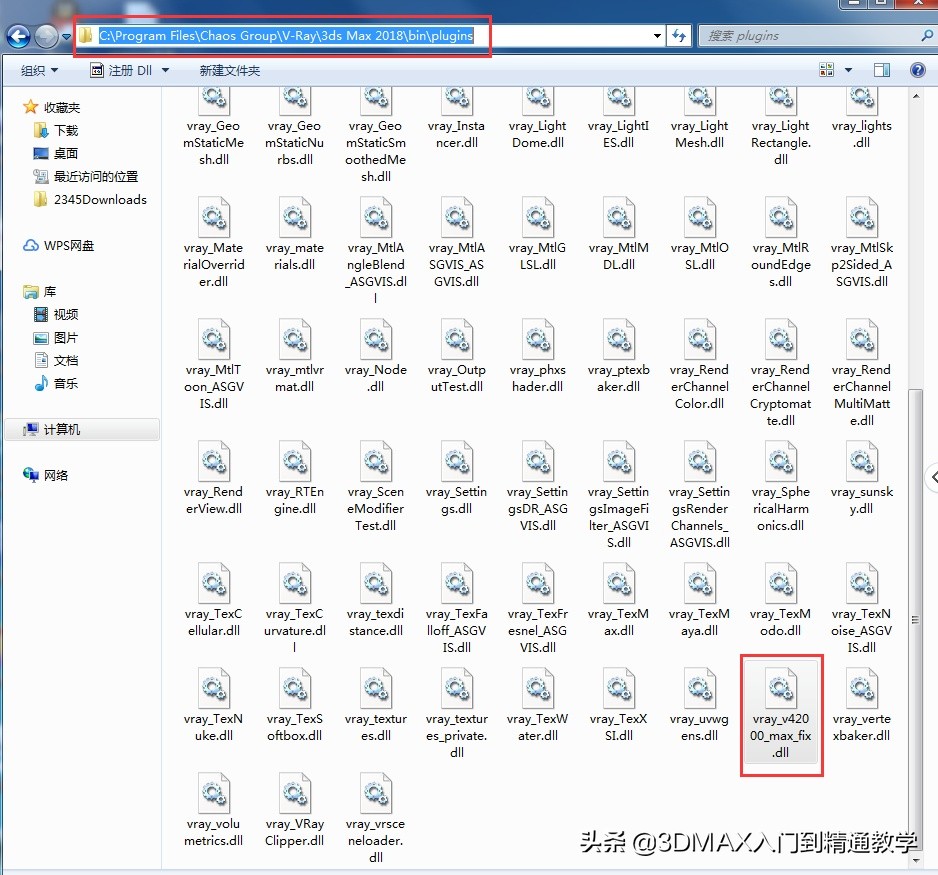Toggle the preview pane icon

coord(882,71)
